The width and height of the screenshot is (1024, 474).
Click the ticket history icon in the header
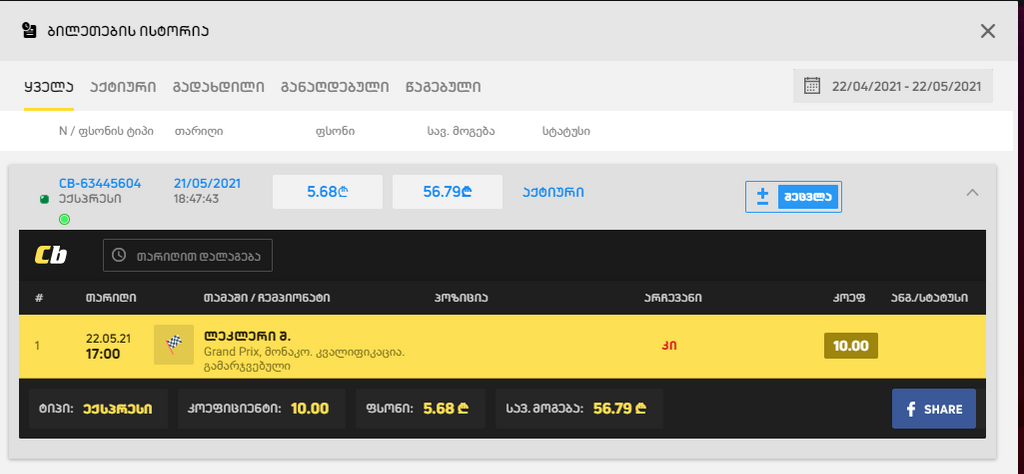point(29,31)
